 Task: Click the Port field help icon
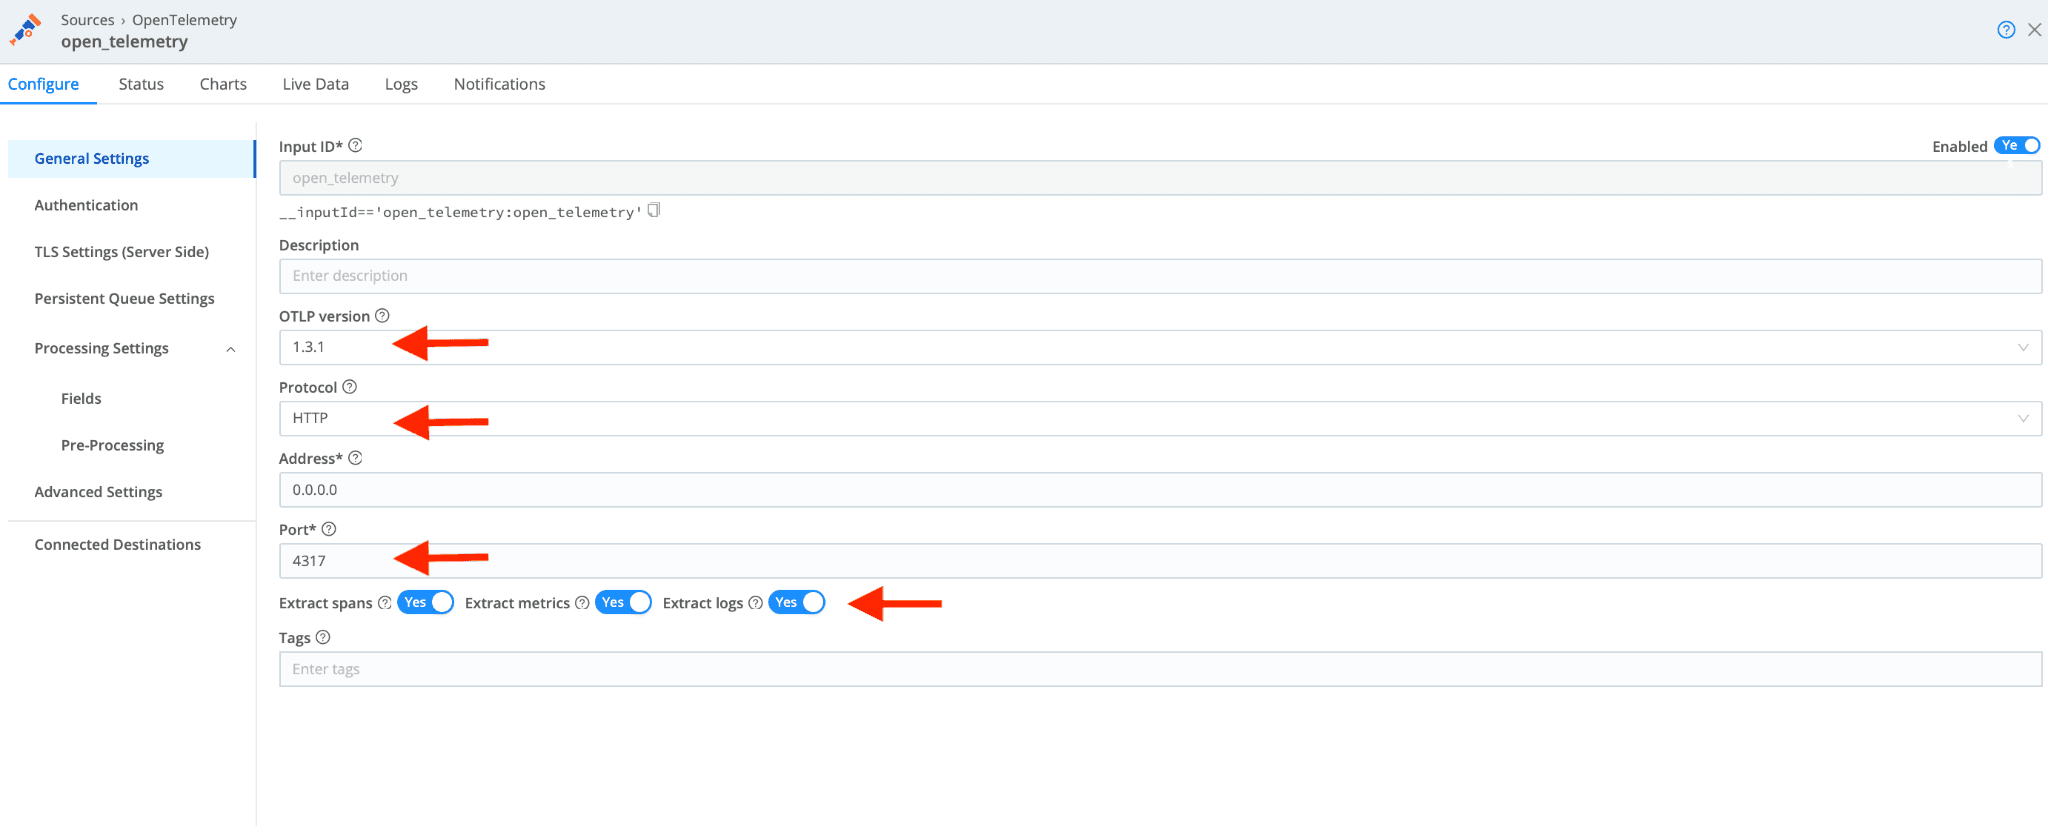pos(329,529)
